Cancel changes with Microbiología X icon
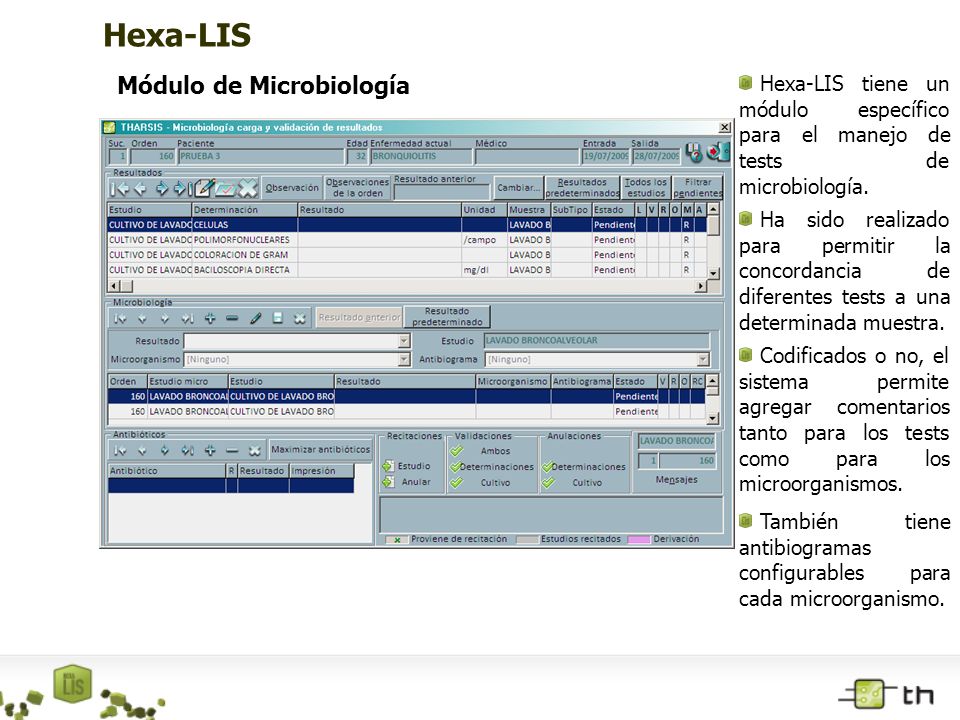960x720 pixels. pyautogui.click(x=299, y=318)
